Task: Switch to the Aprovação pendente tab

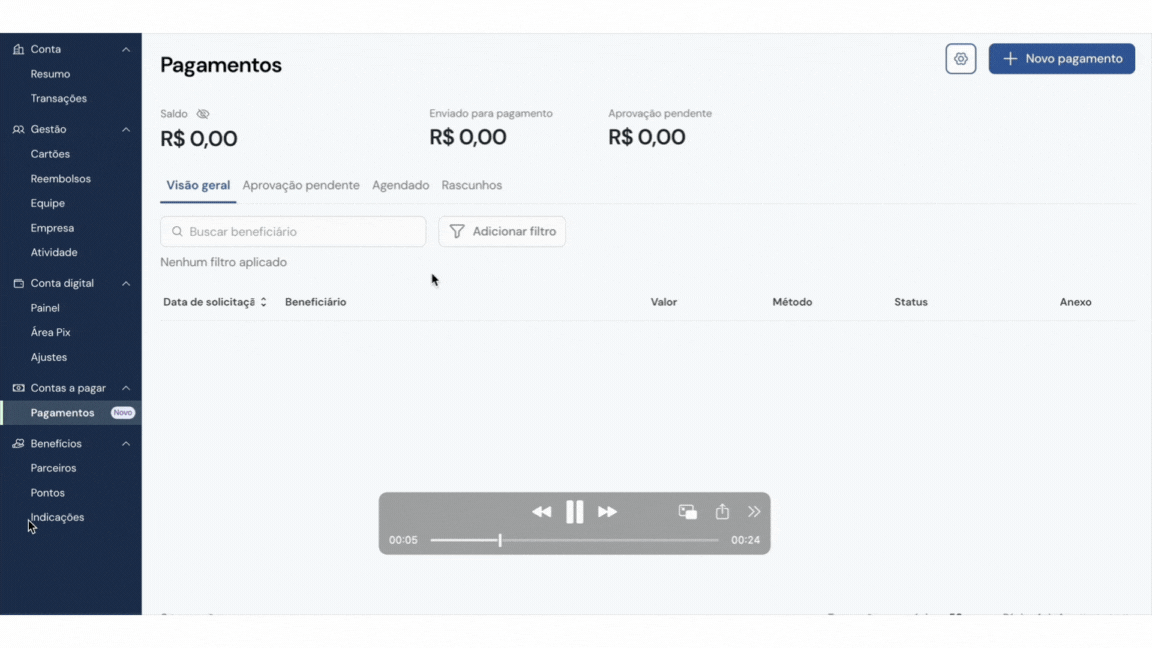Action: click(301, 185)
